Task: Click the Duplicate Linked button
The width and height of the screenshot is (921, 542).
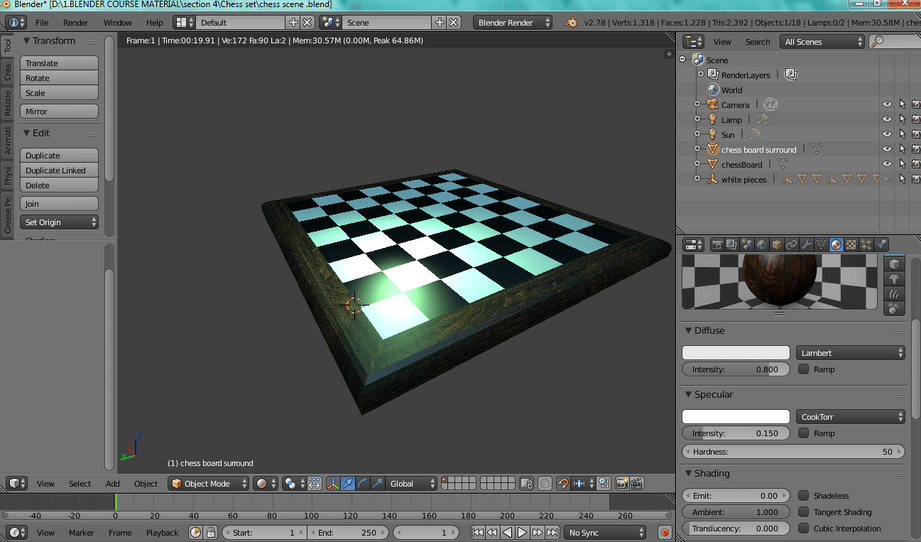Action: [x=60, y=171]
